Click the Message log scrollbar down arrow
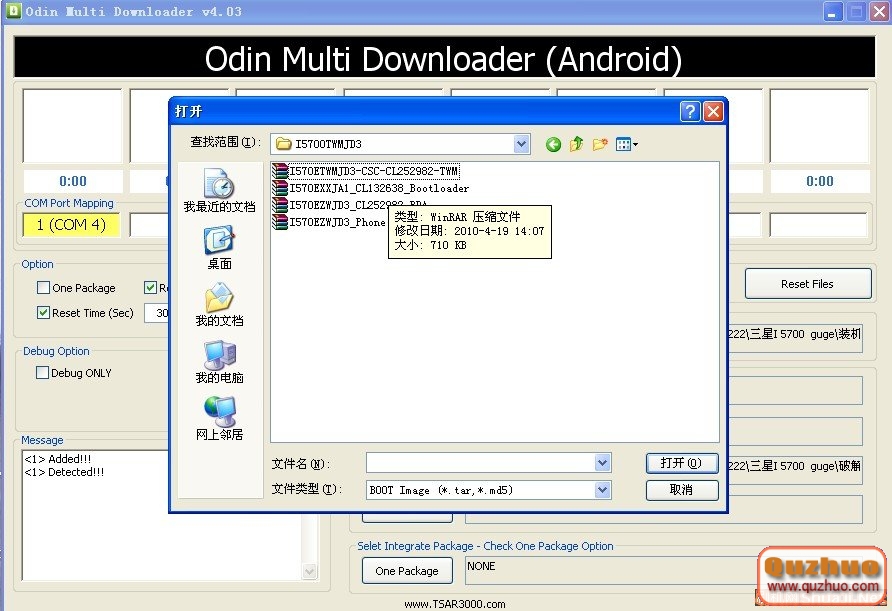This screenshot has width=892, height=611. (310, 571)
